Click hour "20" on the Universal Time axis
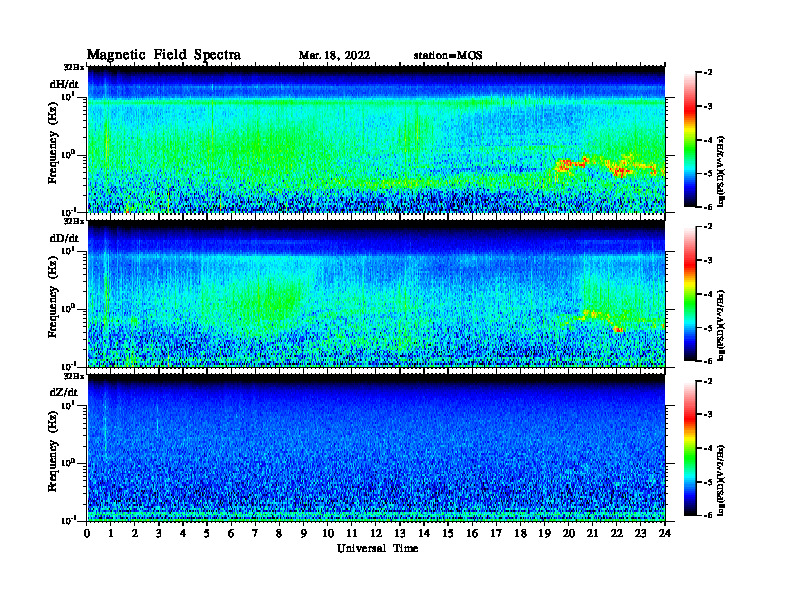The height and width of the screenshot is (612, 792). pos(569,534)
